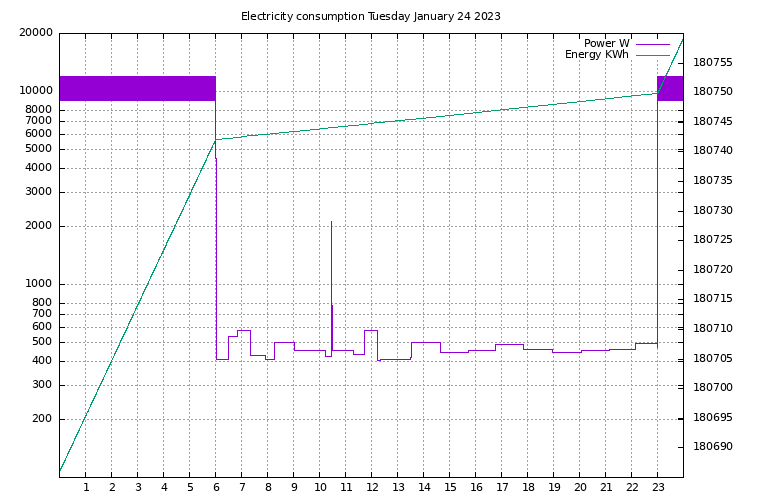Click the right axis label 180750
The image size is (768, 500).
coord(713,92)
